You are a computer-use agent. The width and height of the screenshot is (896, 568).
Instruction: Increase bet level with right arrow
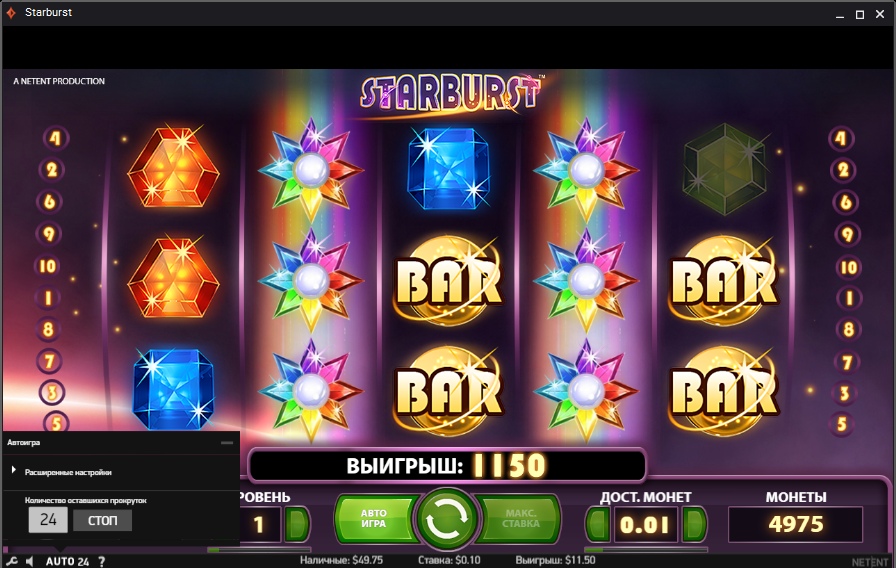297,523
